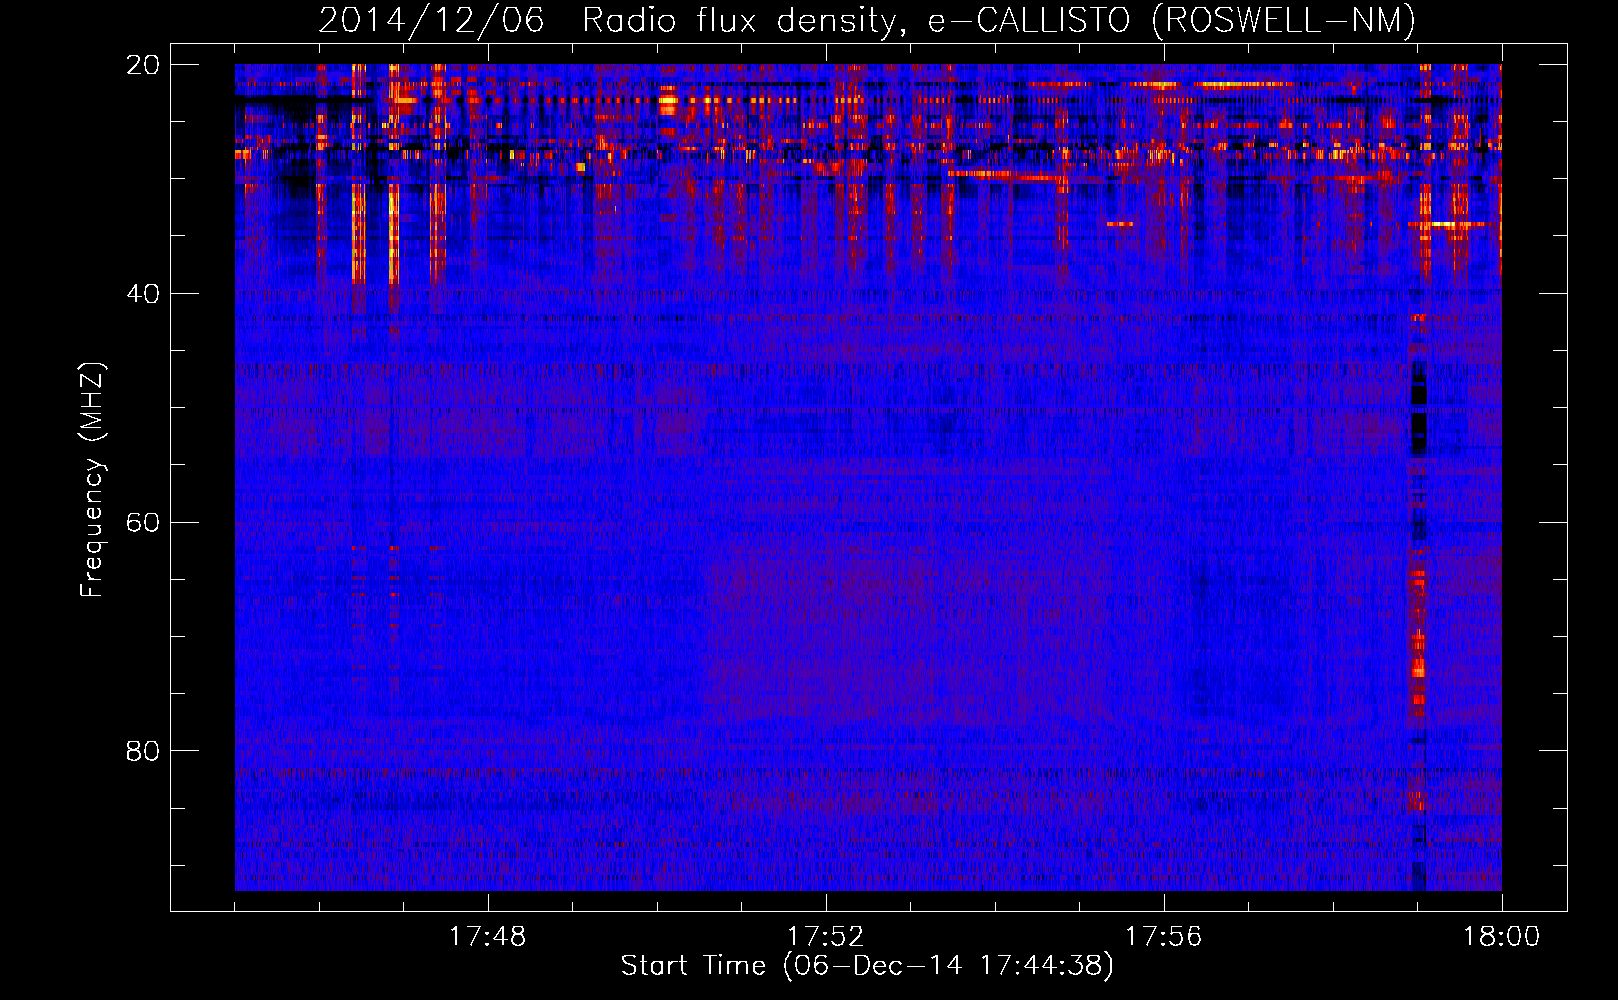
Task: Click the 20 MHz frequency axis label
Action: tap(143, 65)
